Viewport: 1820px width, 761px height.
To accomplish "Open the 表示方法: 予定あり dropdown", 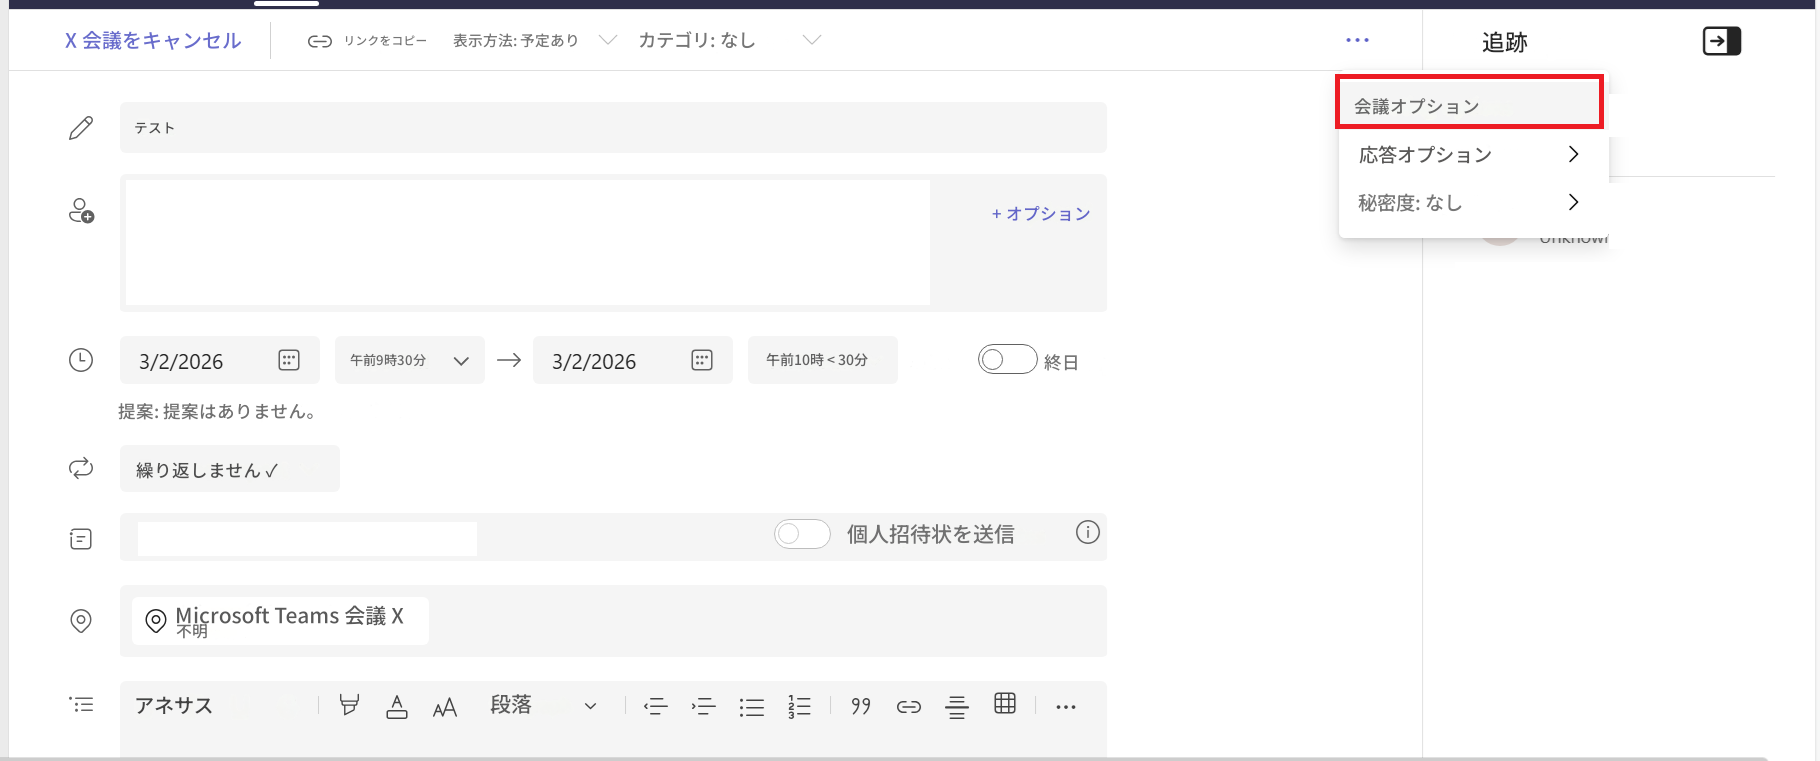I will (x=535, y=40).
